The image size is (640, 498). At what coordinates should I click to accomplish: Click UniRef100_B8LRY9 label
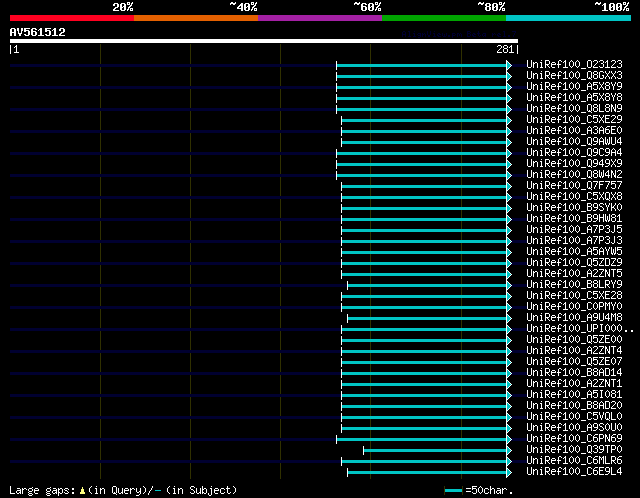click(574, 285)
